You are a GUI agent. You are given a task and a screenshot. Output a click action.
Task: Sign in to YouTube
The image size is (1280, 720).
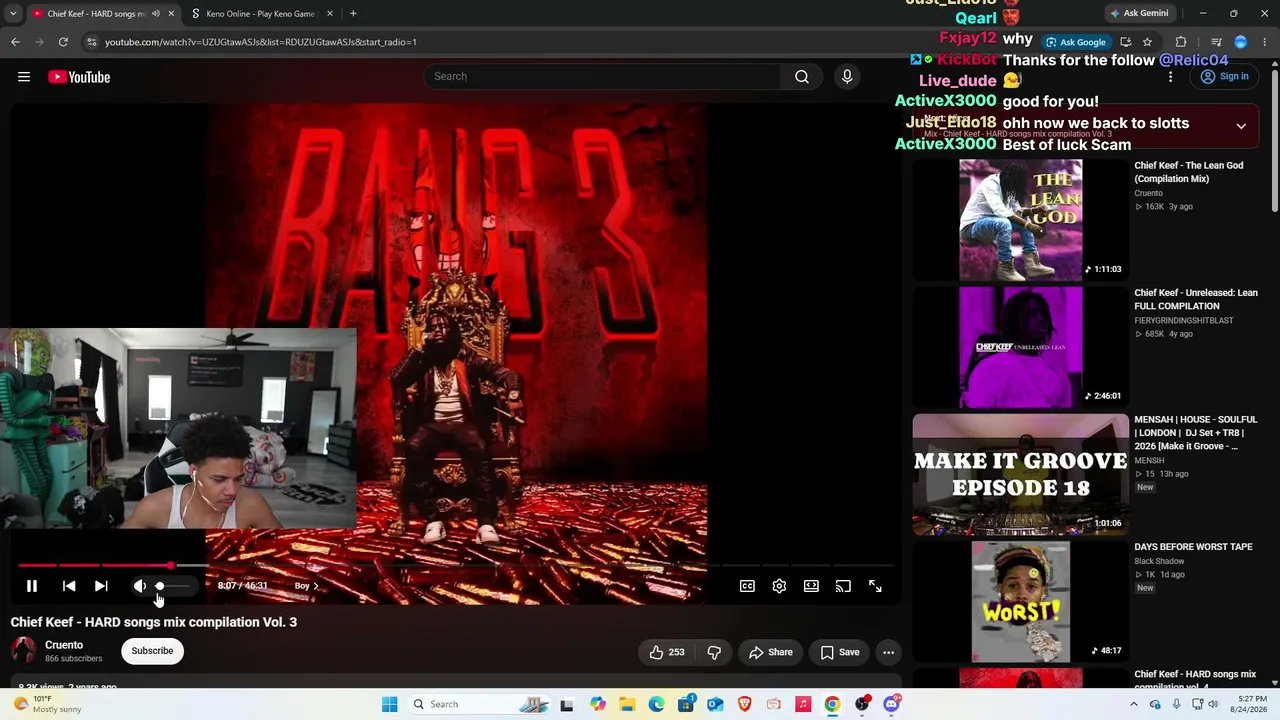1225,77
